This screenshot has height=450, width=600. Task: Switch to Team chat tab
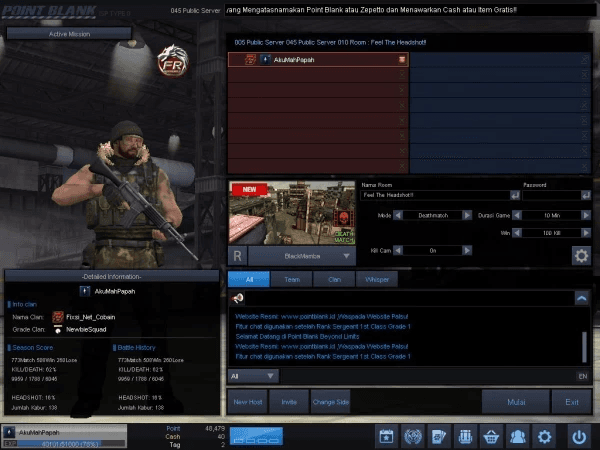[292, 279]
